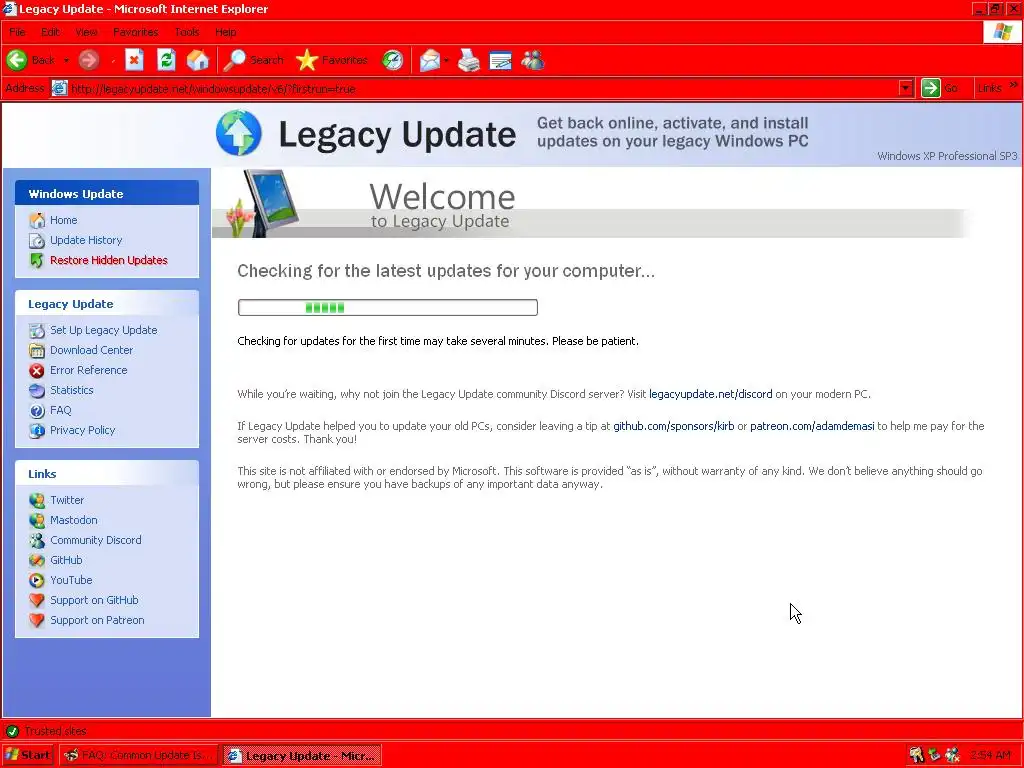This screenshot has height=768, width=1024.
Task: Click the Legacy Update taskbar button
Action: (x=302, y=756)
